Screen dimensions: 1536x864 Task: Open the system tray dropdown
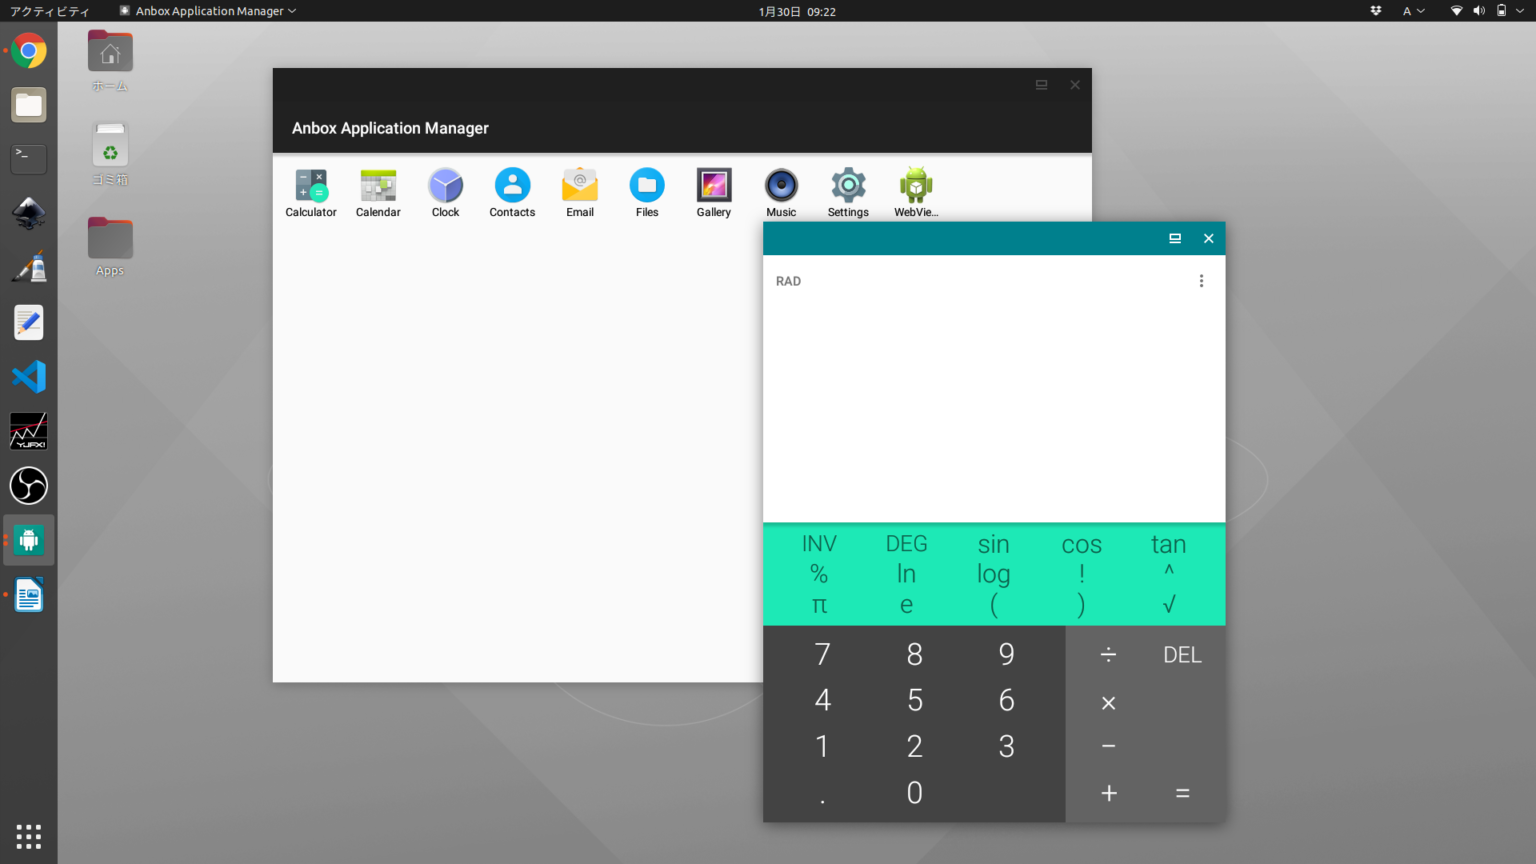click(1489, 11)
